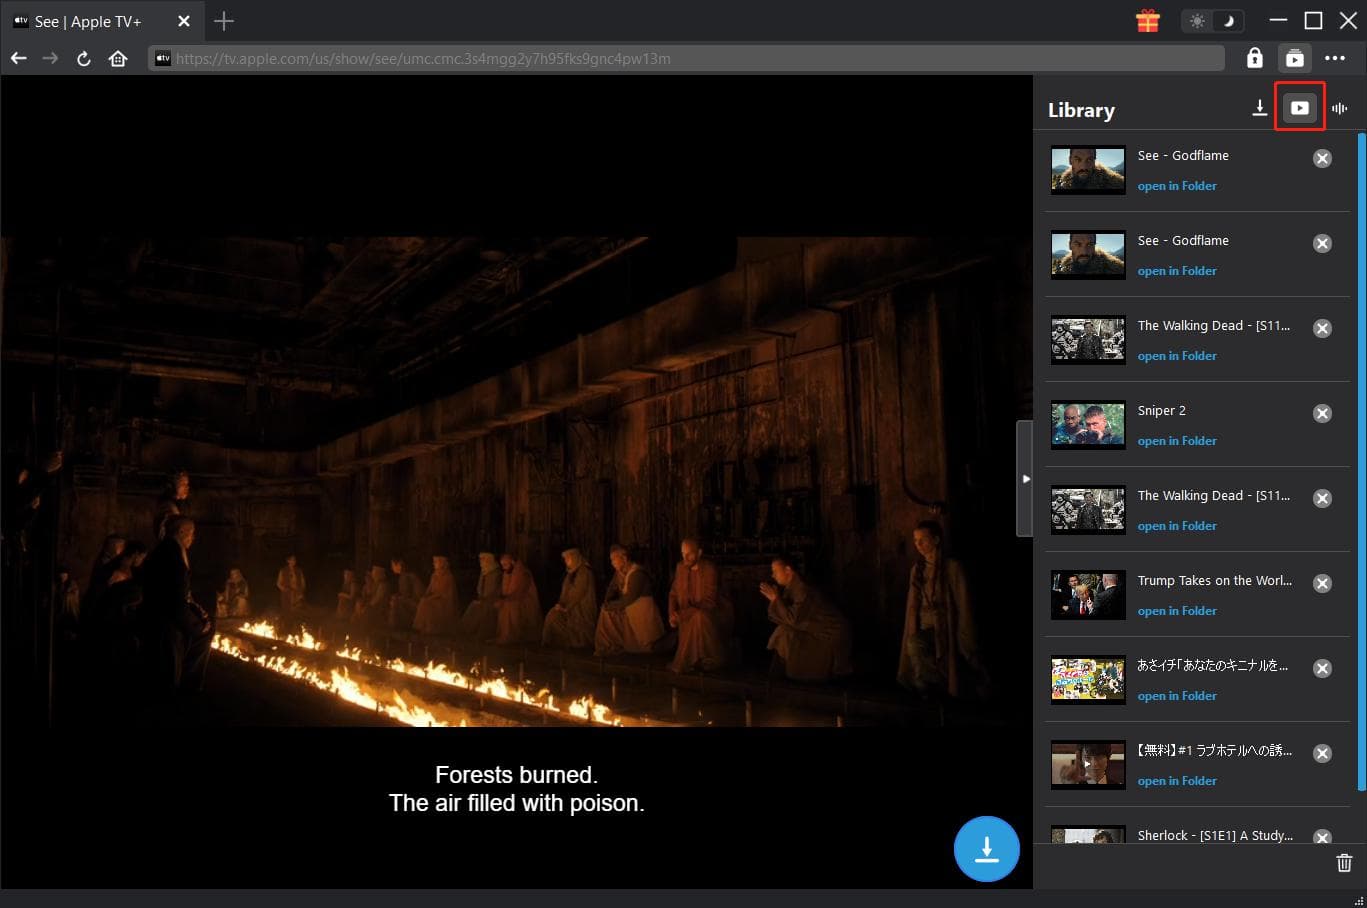Switch the theme to light mode

click(x=1199, y=19)
